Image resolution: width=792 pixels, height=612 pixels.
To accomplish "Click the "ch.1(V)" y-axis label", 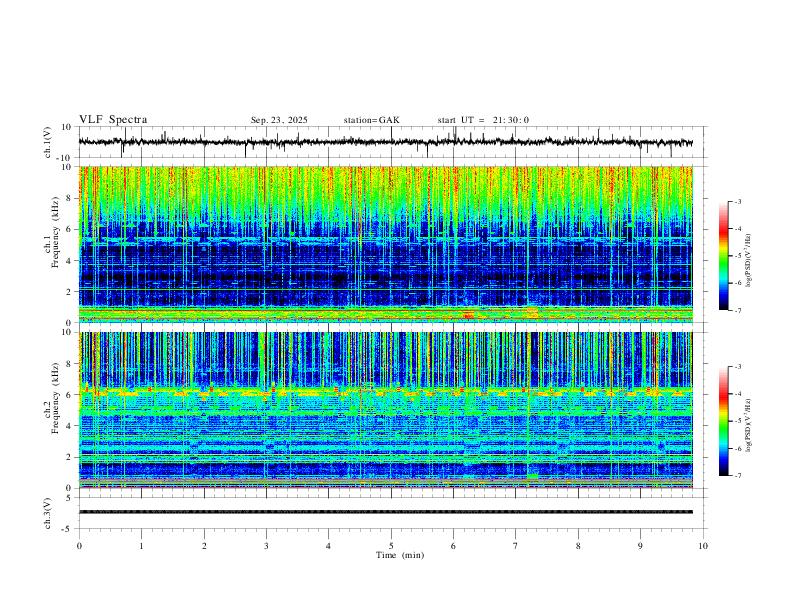I will [x=48, y=142].
